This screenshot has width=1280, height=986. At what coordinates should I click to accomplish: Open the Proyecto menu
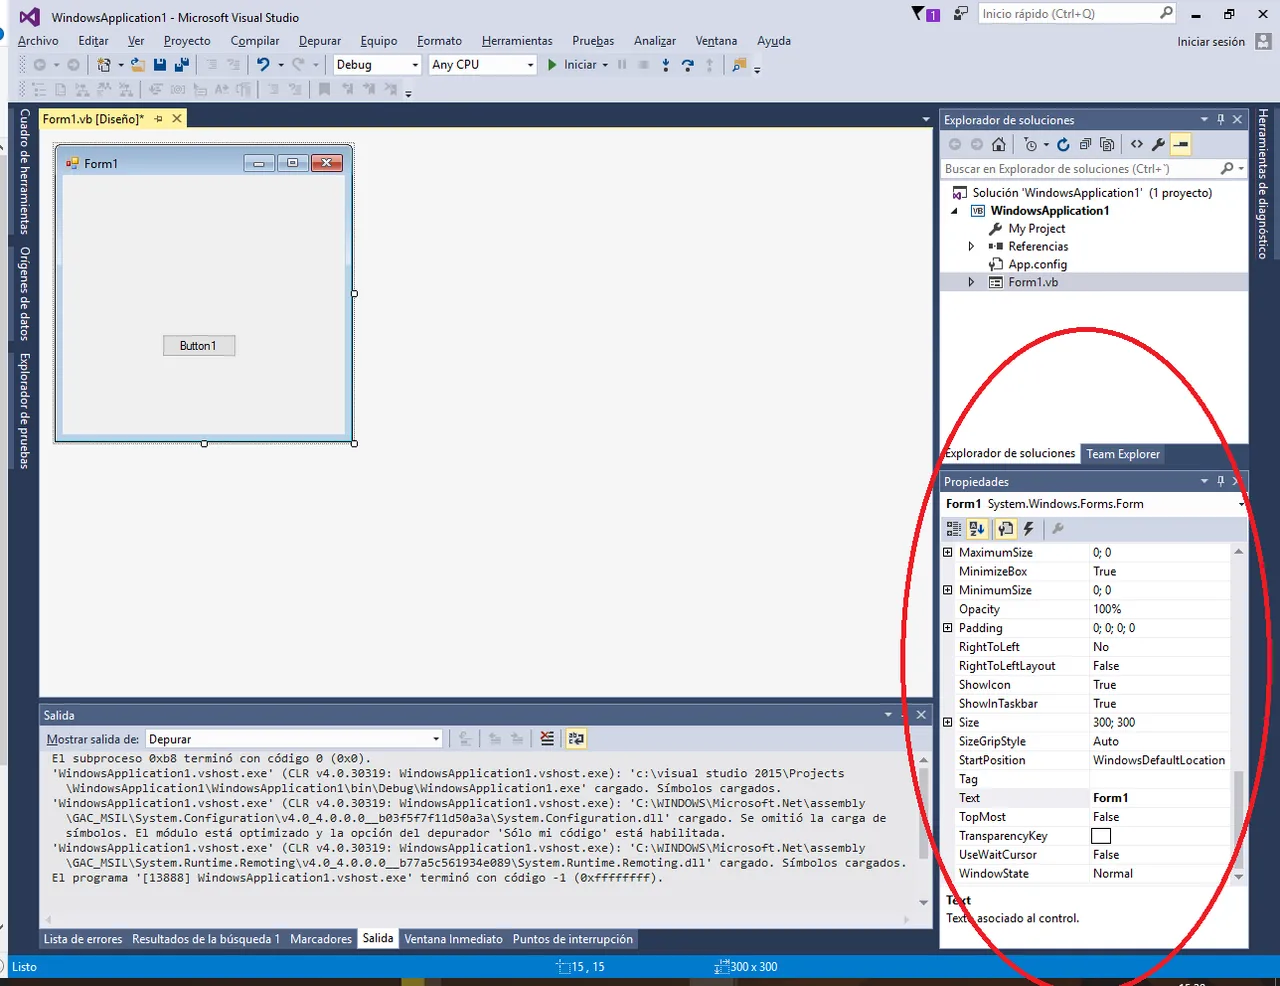pos(187,41)
